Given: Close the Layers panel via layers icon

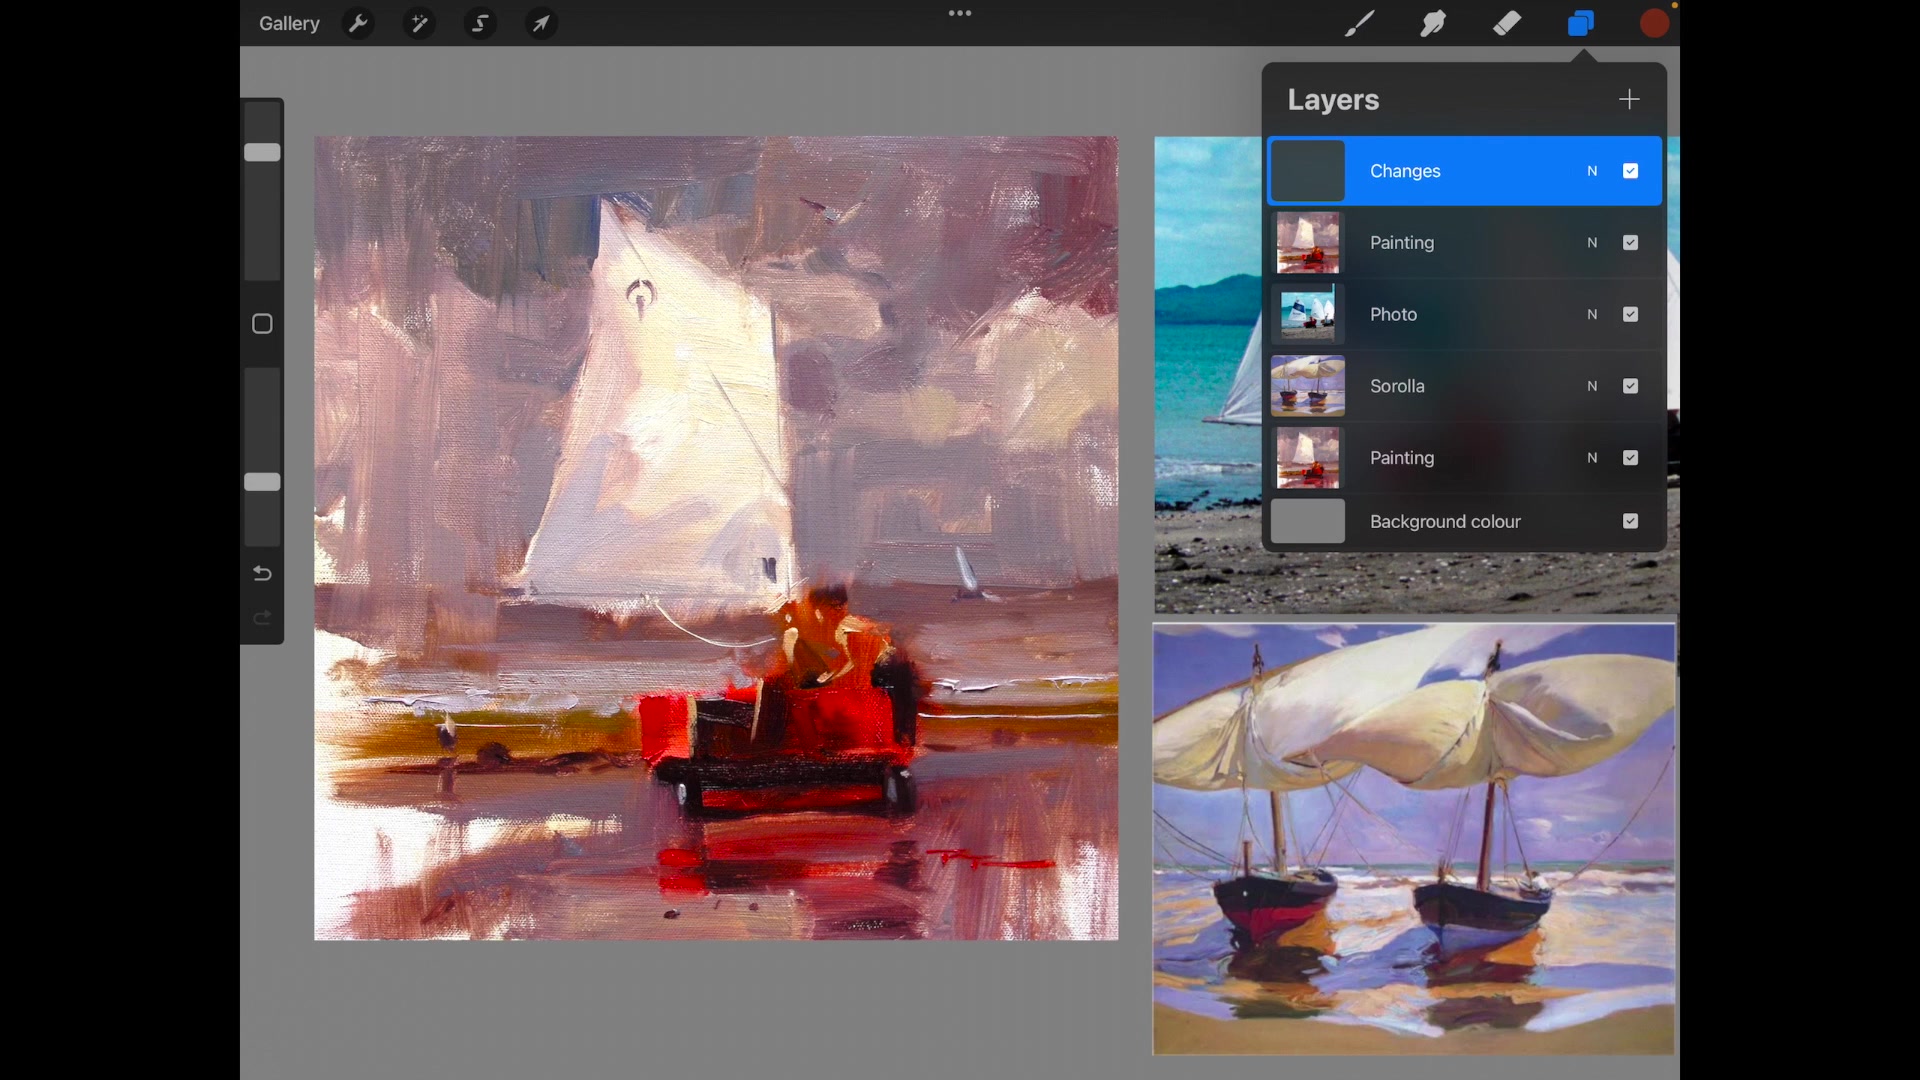Looking at the screenshot, I should tap(1581, 23).
